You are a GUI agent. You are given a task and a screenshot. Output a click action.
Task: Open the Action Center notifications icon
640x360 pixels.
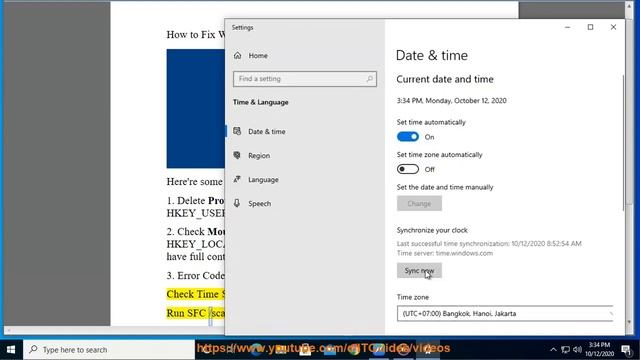[x=626, y=349]
